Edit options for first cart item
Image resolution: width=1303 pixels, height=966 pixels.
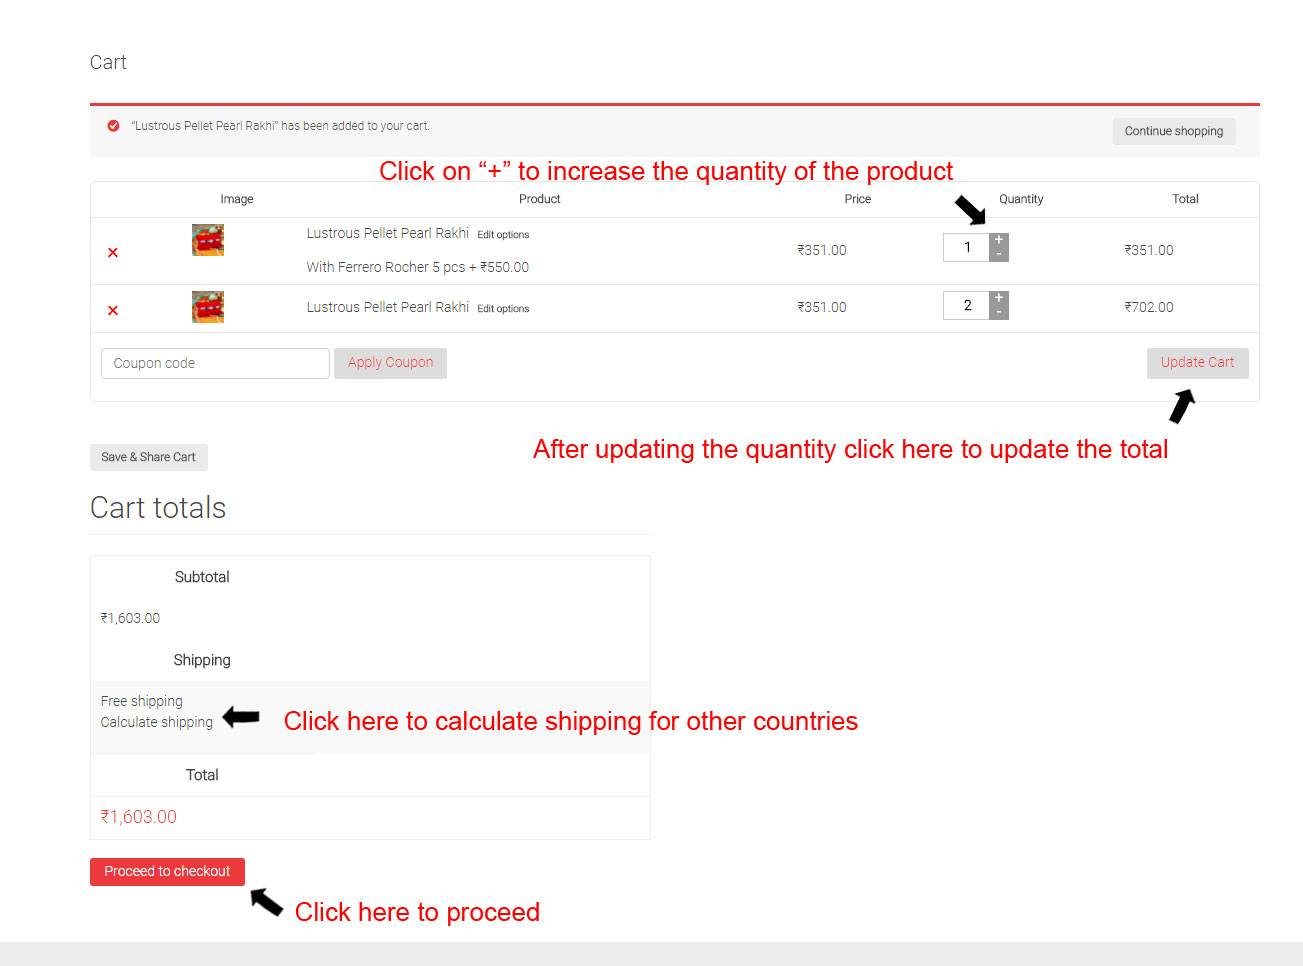click(503, 235)
